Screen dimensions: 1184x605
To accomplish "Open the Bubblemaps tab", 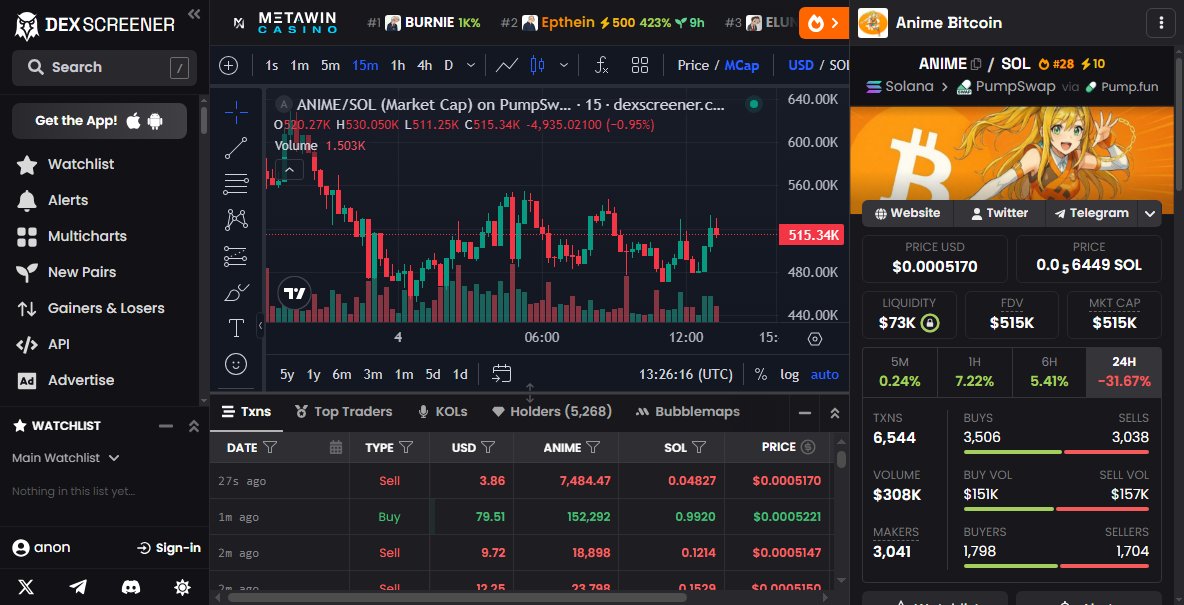I will (687, 412).
